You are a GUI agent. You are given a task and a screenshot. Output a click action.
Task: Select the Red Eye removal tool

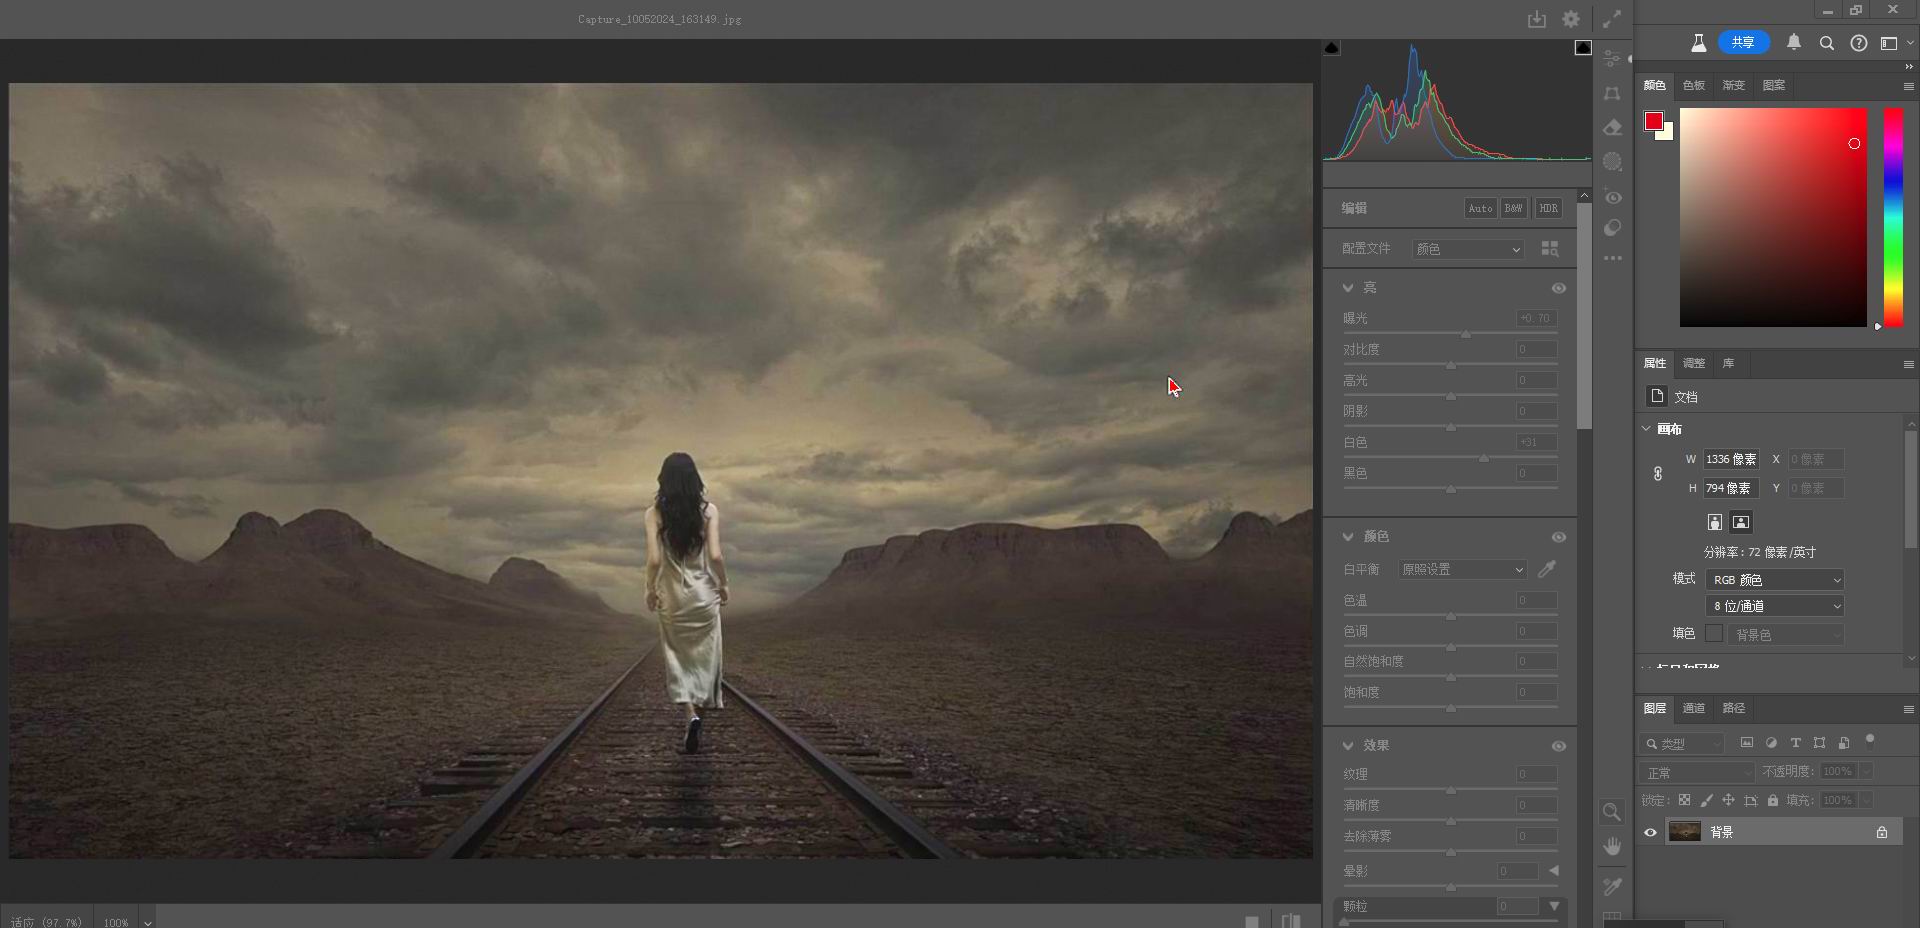(1612, 196)
